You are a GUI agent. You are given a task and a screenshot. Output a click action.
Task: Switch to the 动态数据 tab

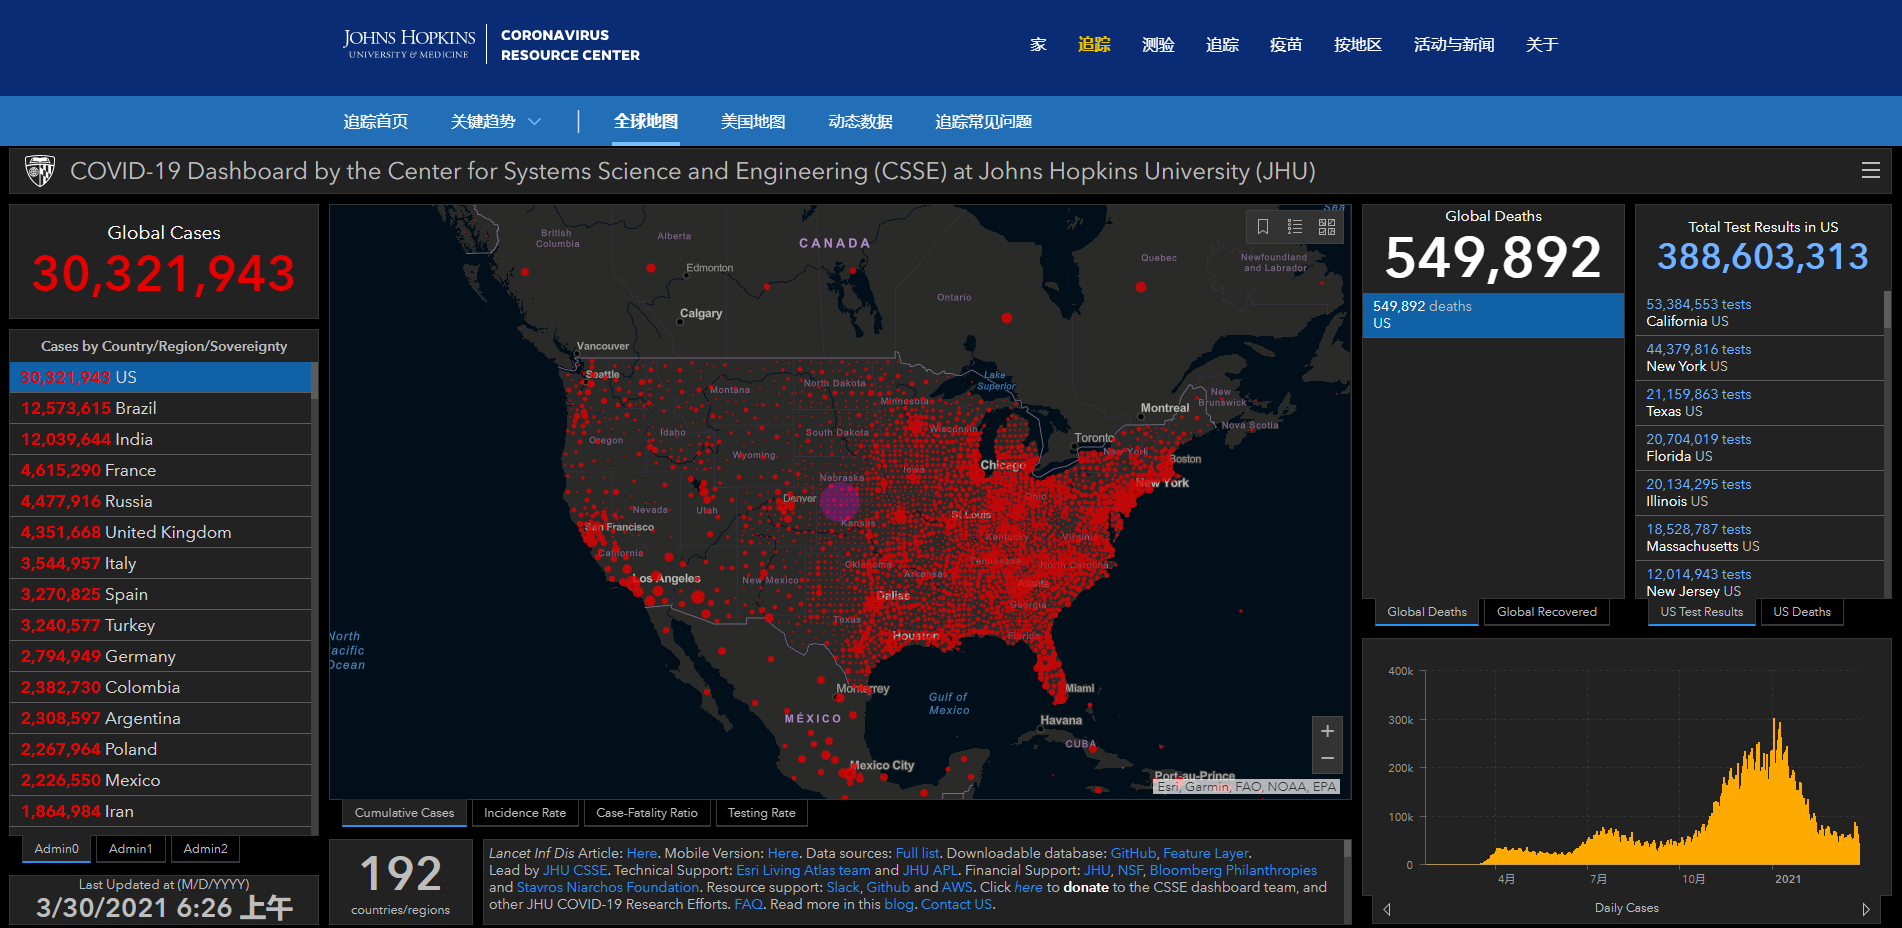860,122
